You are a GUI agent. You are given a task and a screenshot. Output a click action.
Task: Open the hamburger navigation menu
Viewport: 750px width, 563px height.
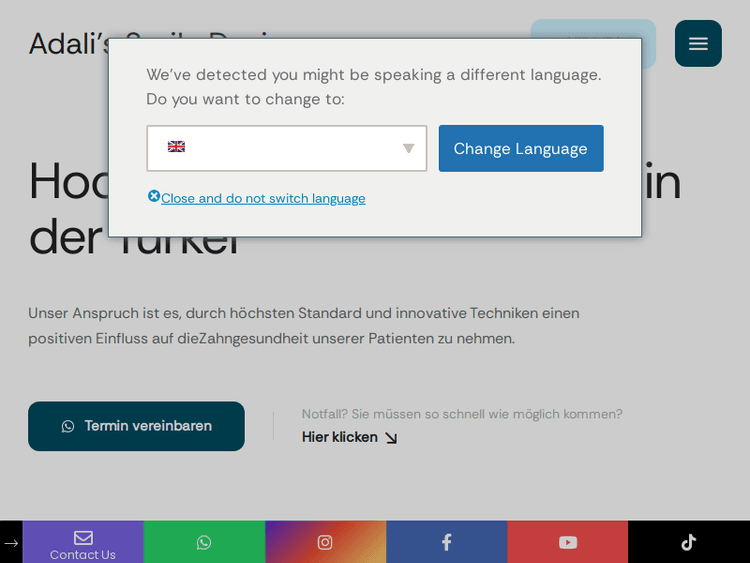pyautogui.click(x=698, y=44)
